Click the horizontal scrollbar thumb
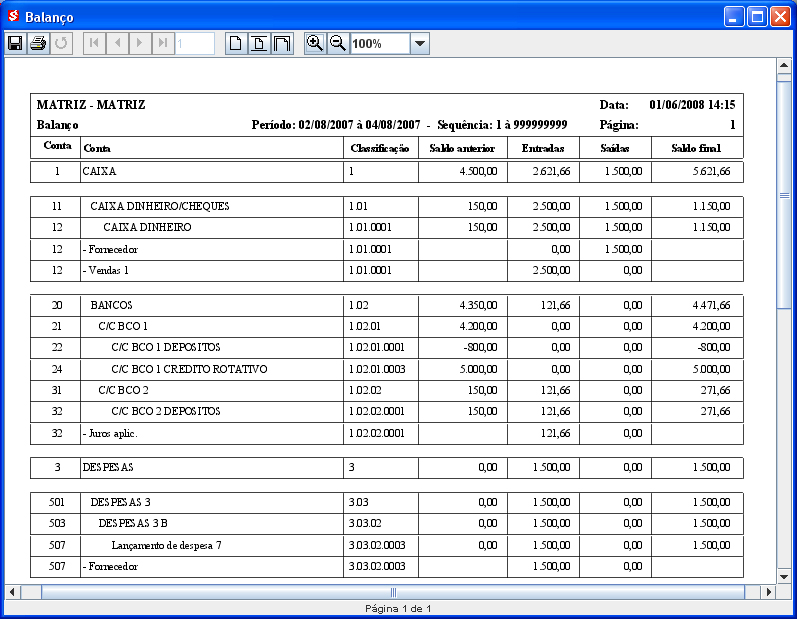Viewport: 797px width, 619px height. pyautogui.click(x=393, y=592)
